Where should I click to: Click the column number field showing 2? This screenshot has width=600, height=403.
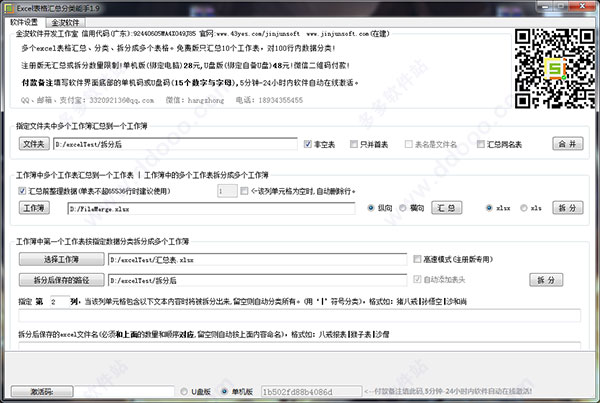[60, 302]
